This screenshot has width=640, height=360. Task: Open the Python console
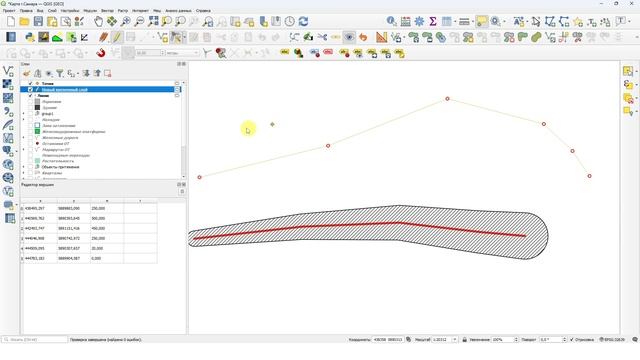click(x=30, y=38)
